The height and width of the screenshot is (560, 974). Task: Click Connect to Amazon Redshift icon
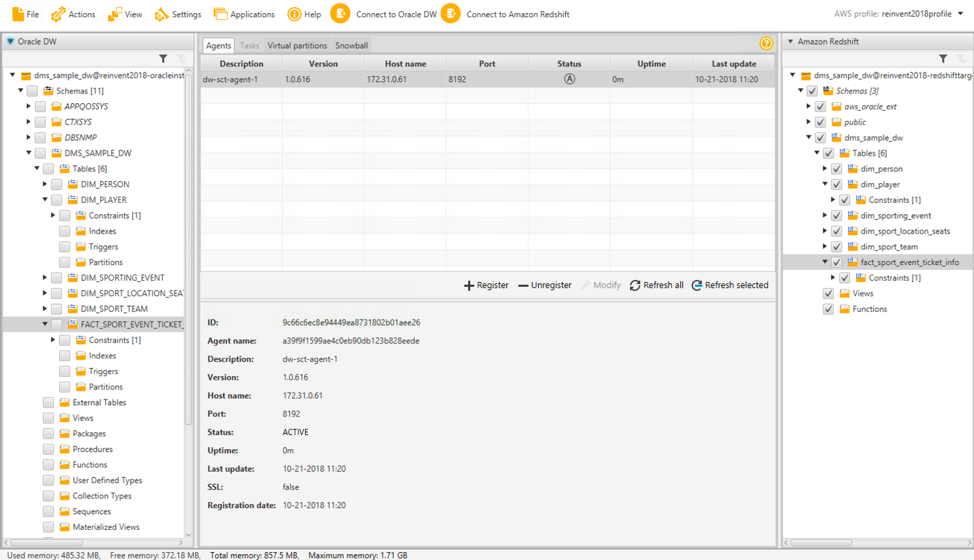(451, 14)
